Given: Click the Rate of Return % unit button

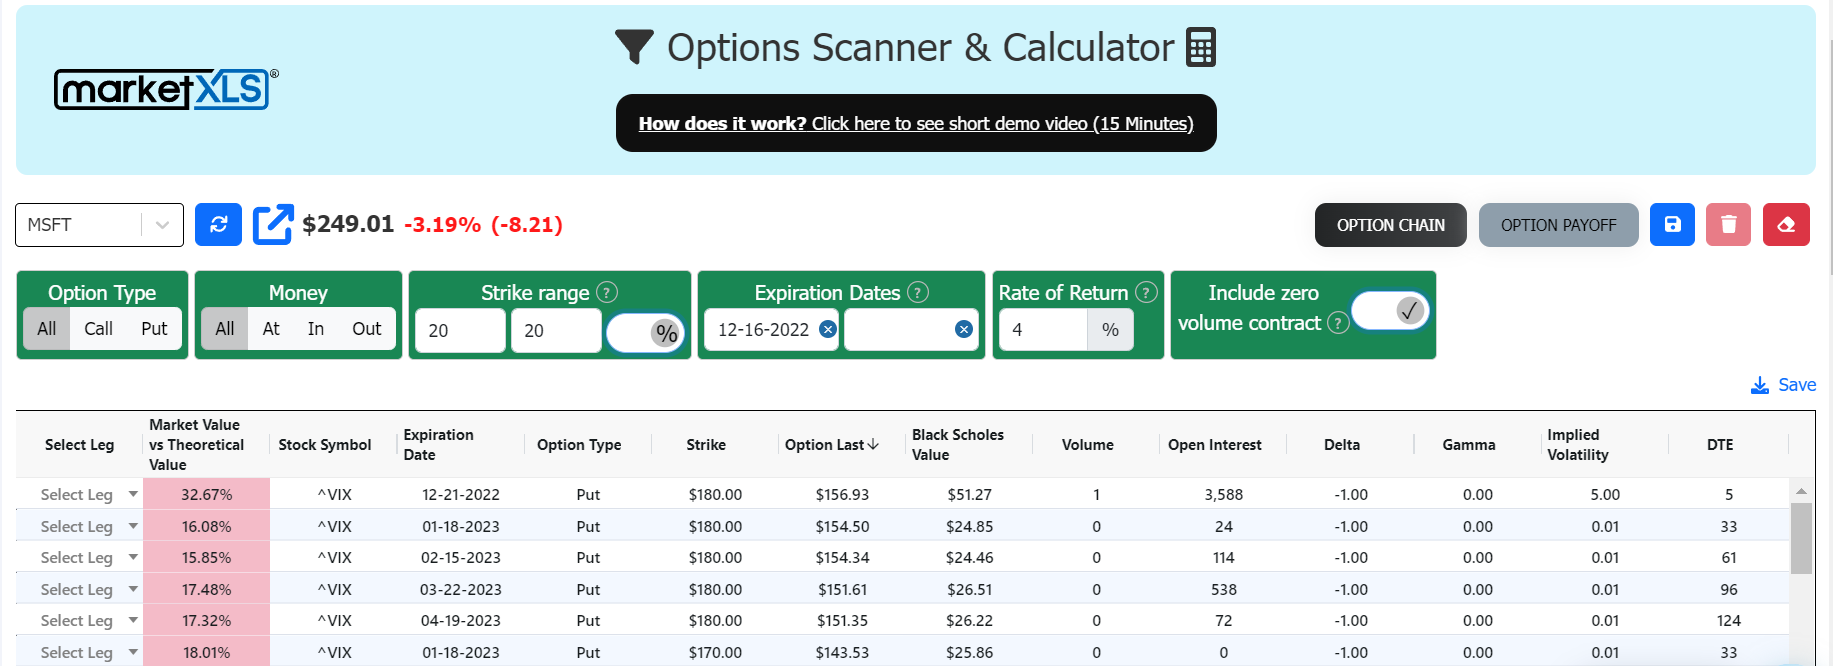Looking at the screenshot, I should 1110,329.
